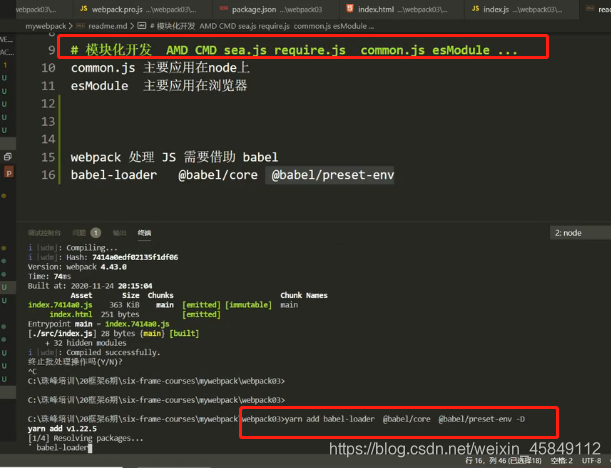The width and height of the screenshot is (611, 468).
Task: Click '[1/4] Resolving packages...' terminal line
Action: [86, 438]
